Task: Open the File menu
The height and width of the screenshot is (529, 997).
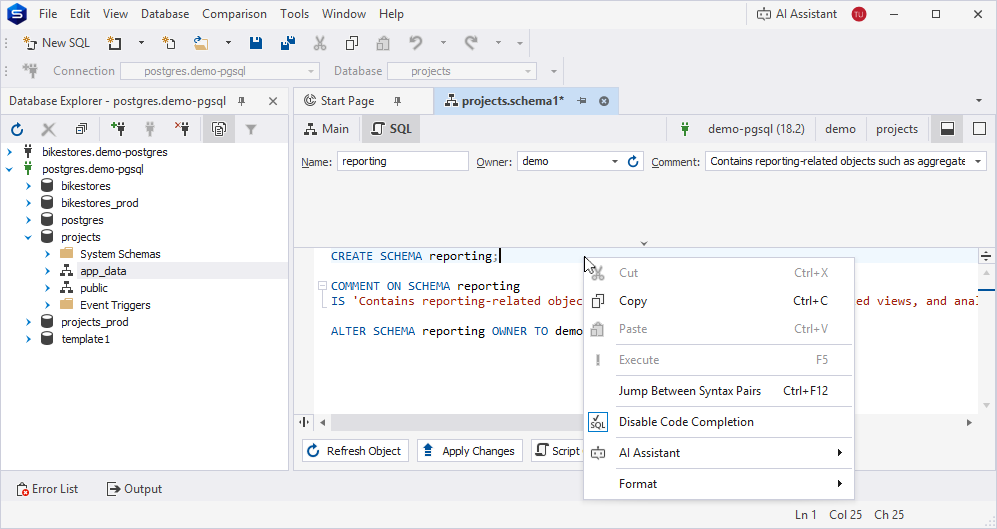Action: click(x=48, y=14)
